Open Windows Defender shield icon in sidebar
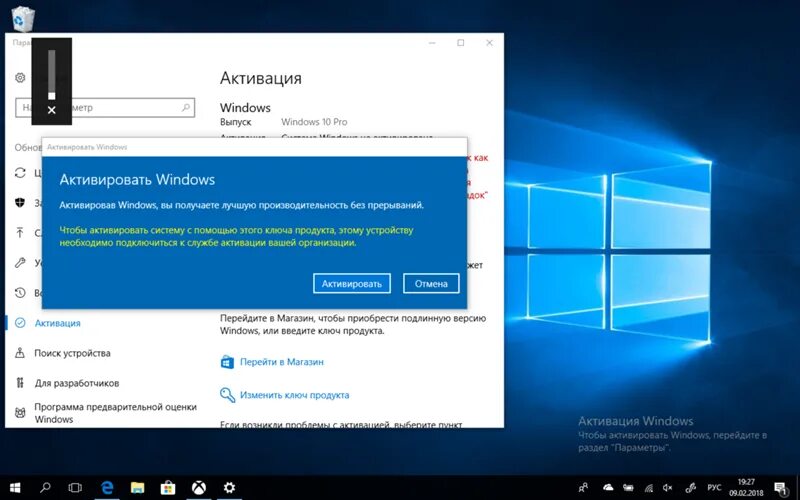This screenshot has width=800, height=500. point(20,203)
